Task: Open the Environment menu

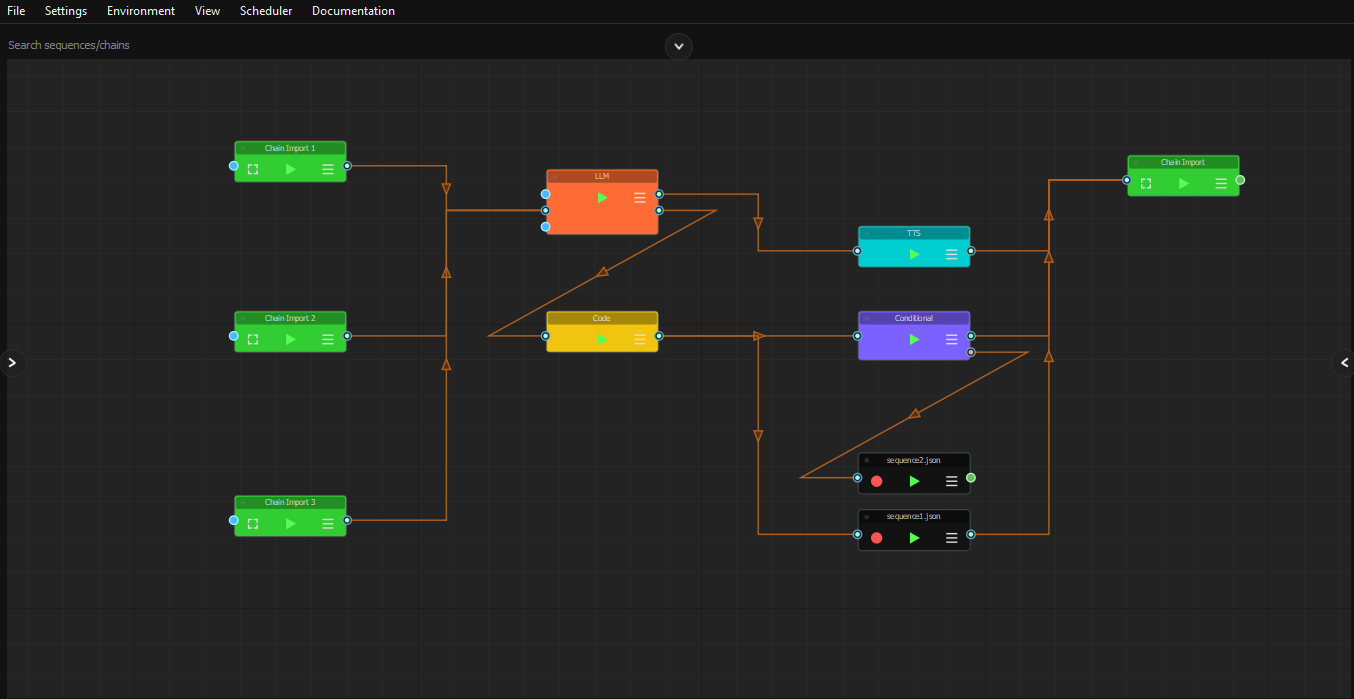Action: 140,11
